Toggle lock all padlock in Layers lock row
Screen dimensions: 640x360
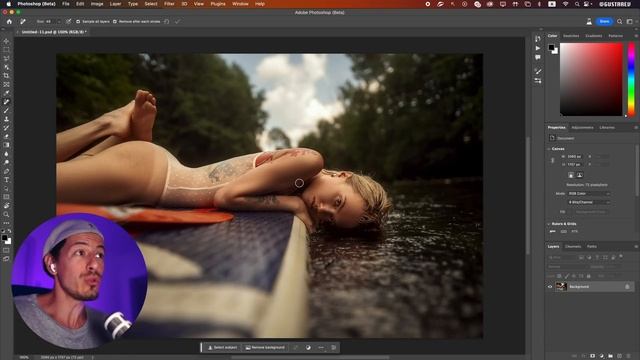pos(588,276)
